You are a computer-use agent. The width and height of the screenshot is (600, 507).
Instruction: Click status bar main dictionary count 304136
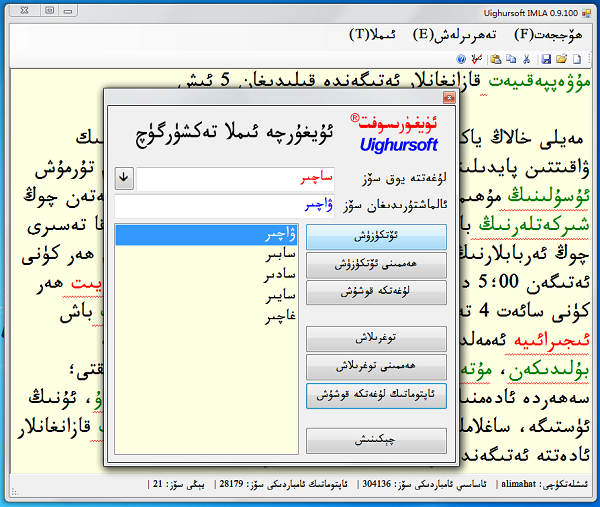coord(424,484)
